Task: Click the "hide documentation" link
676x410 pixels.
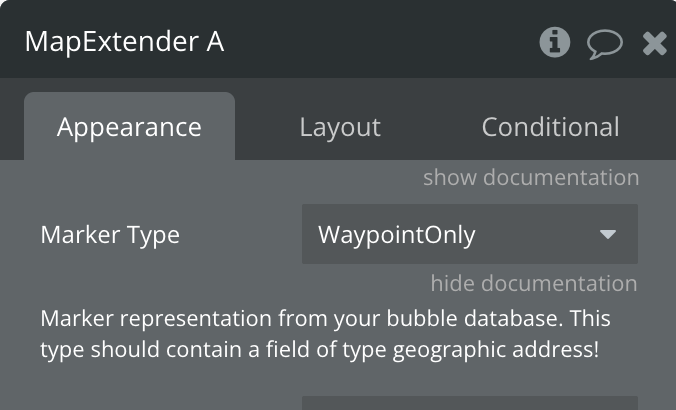Action: click(x=534, y=284)
